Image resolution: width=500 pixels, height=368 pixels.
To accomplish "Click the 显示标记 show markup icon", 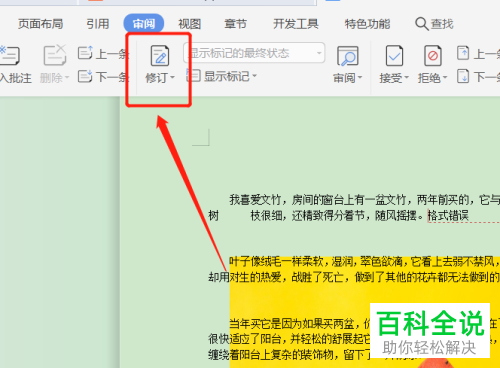I will click(x=193, y=76).
